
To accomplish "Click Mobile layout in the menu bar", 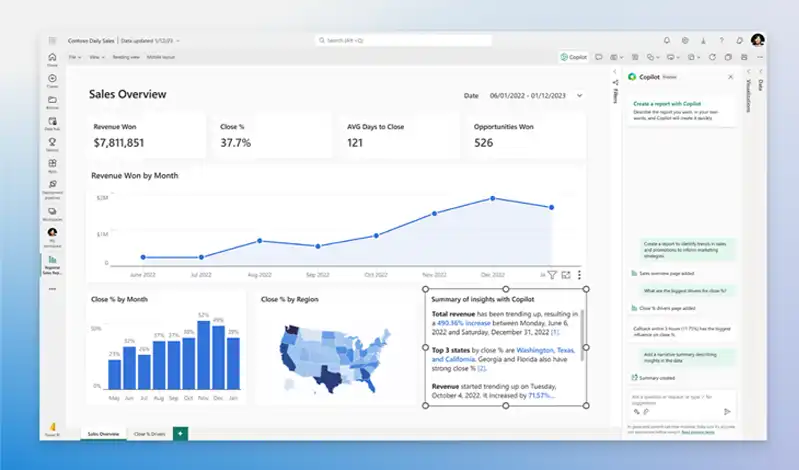I will 161,57.
